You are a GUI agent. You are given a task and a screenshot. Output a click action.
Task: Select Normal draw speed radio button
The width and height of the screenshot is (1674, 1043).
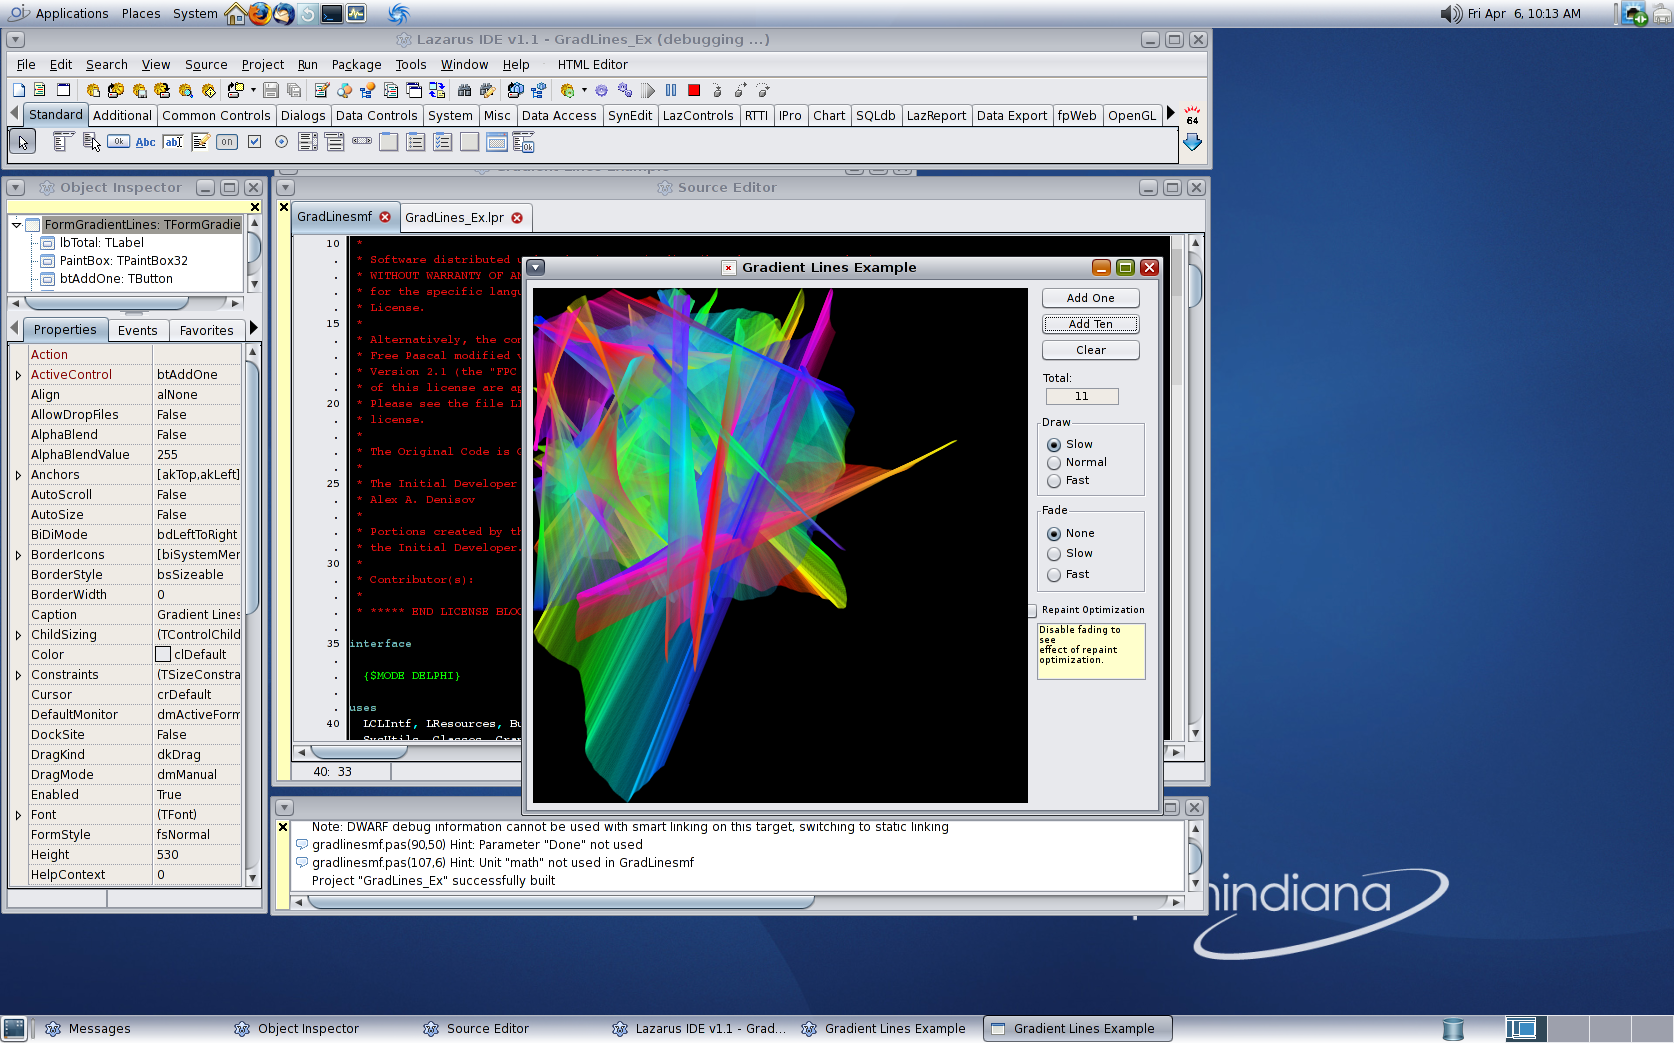click(x=1054, y=463)
